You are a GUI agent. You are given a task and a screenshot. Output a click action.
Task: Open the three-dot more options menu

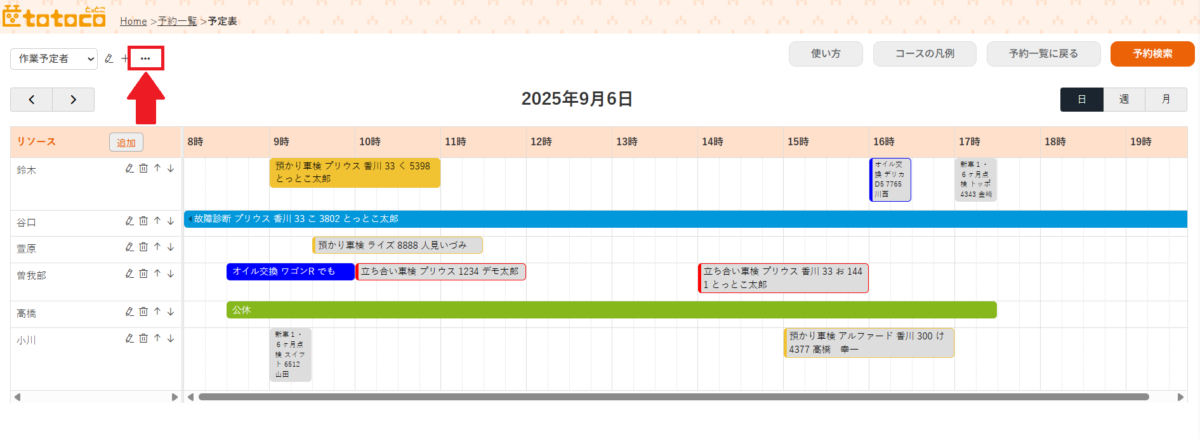[x=146, y=59]
